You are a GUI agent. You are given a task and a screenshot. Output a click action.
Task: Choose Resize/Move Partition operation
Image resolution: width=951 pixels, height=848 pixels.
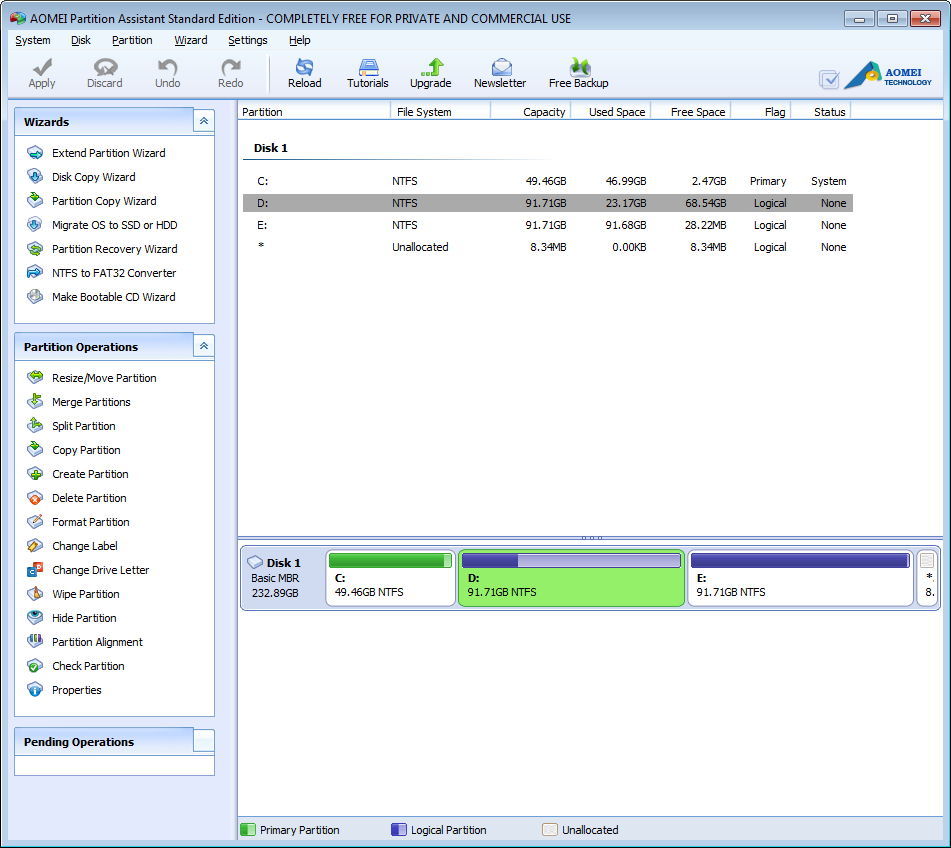104,378
